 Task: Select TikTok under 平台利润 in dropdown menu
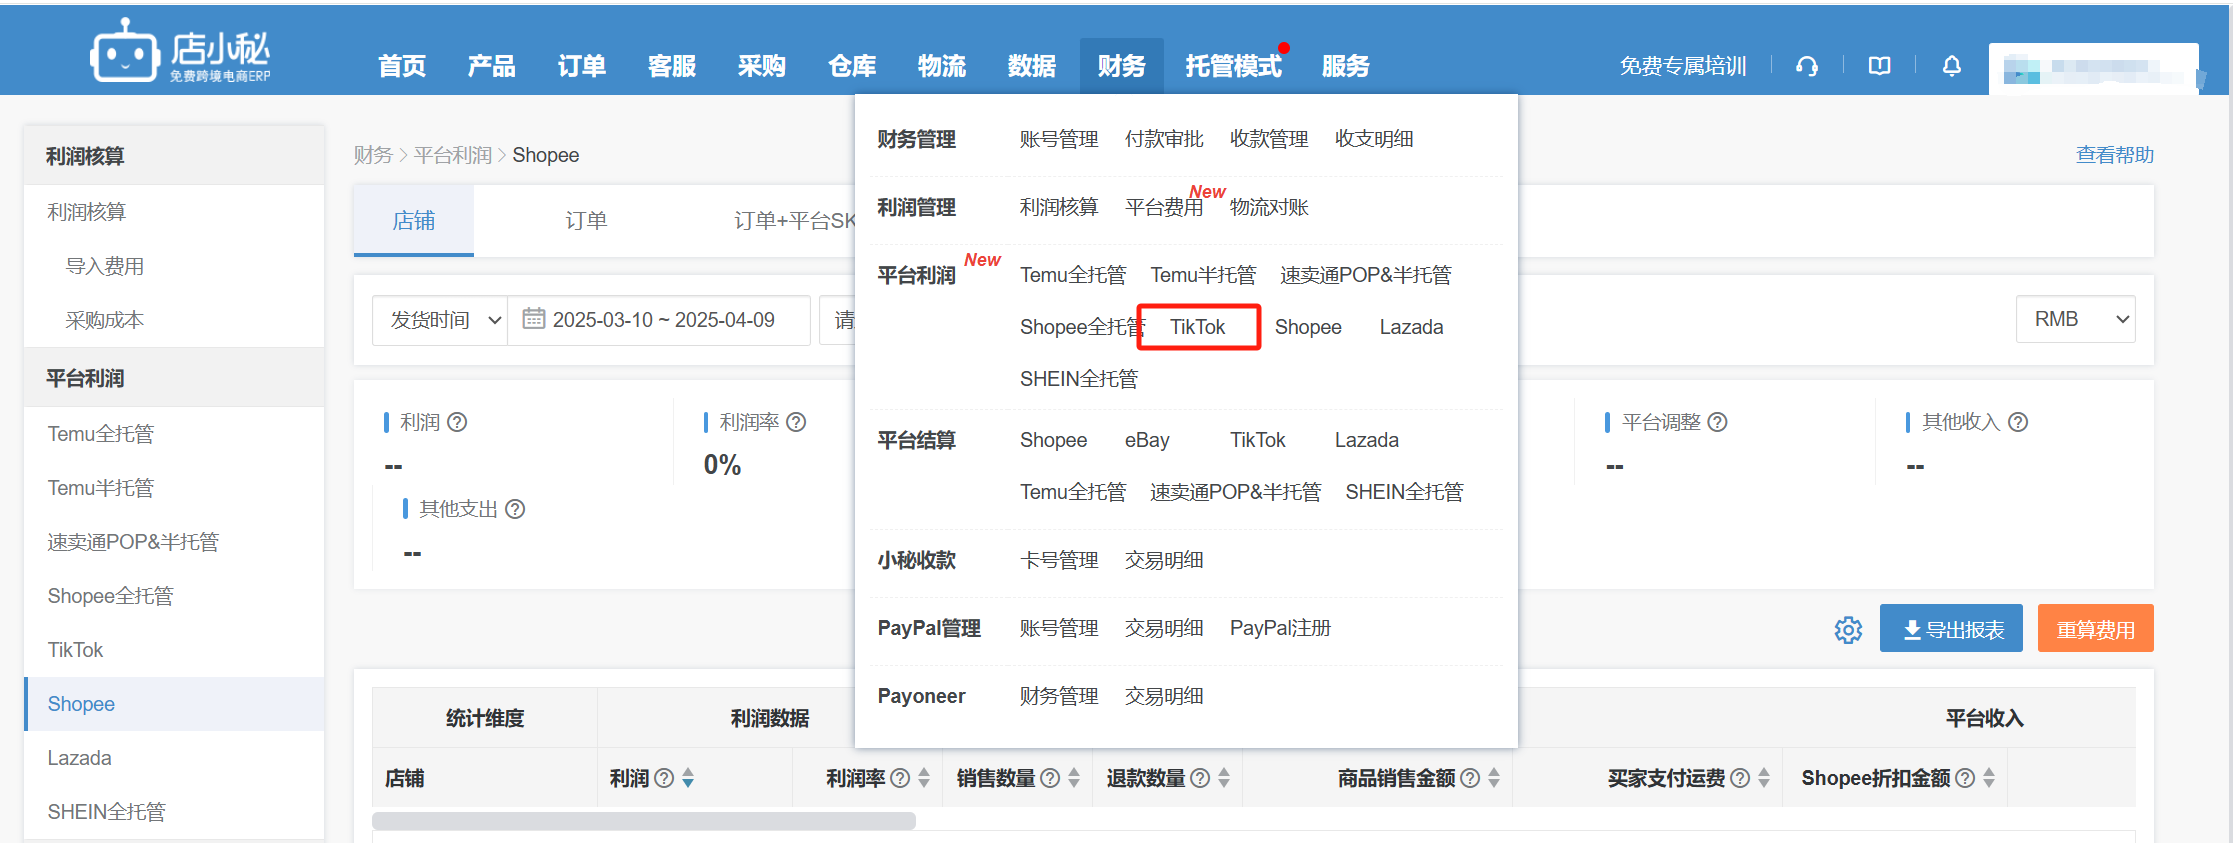coord(1198,327)
